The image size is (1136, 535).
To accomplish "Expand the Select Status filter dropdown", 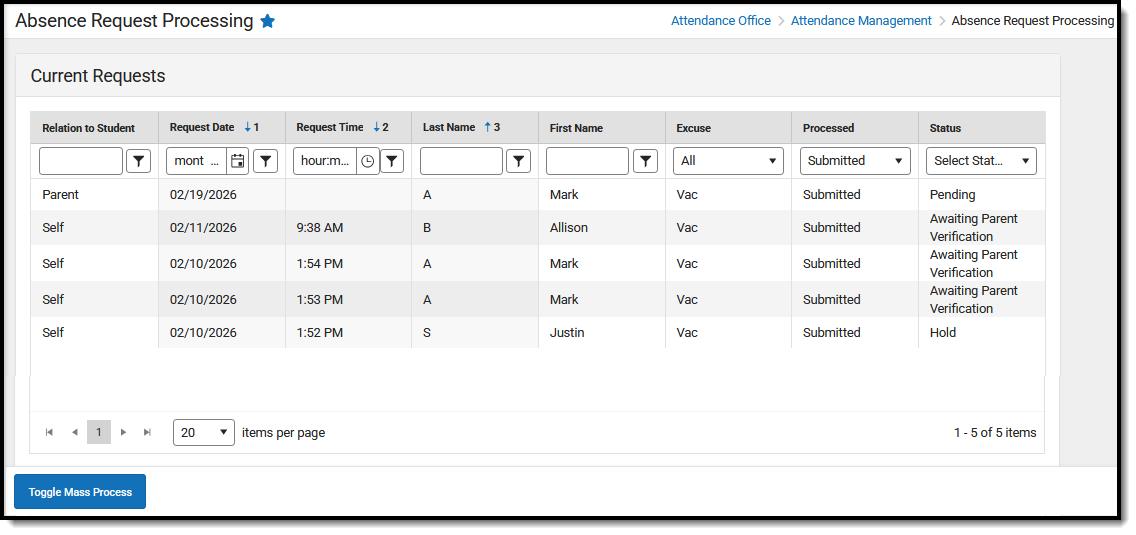I will pyautogui.click(x=981, y=161).
